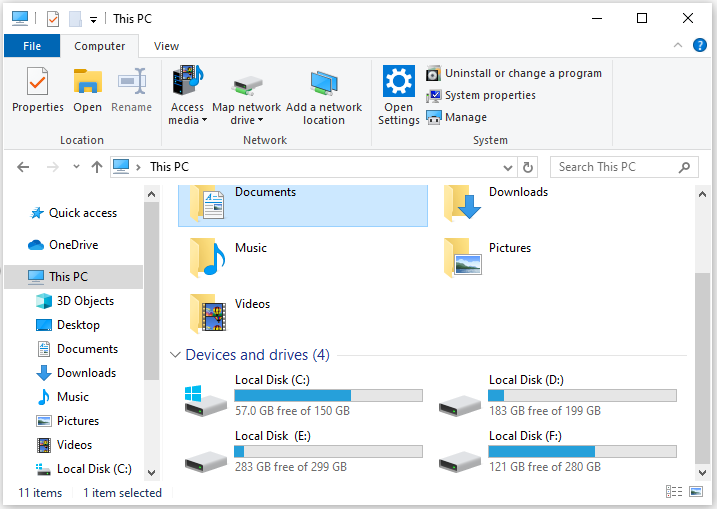The height and width of the screenshot is (509, 717).
Task: Switch to the Computer ribbon tab
Action: 100,46
